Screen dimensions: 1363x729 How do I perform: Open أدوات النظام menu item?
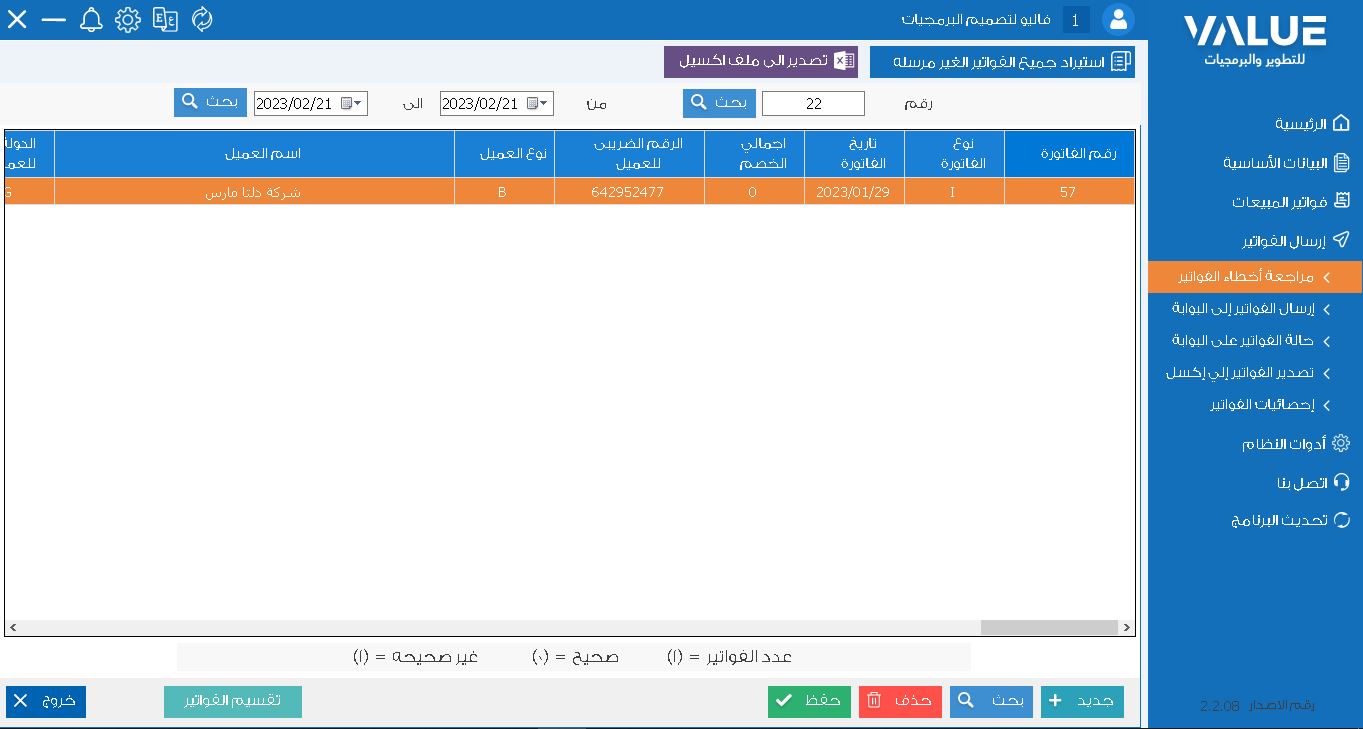pos(1296,444)
